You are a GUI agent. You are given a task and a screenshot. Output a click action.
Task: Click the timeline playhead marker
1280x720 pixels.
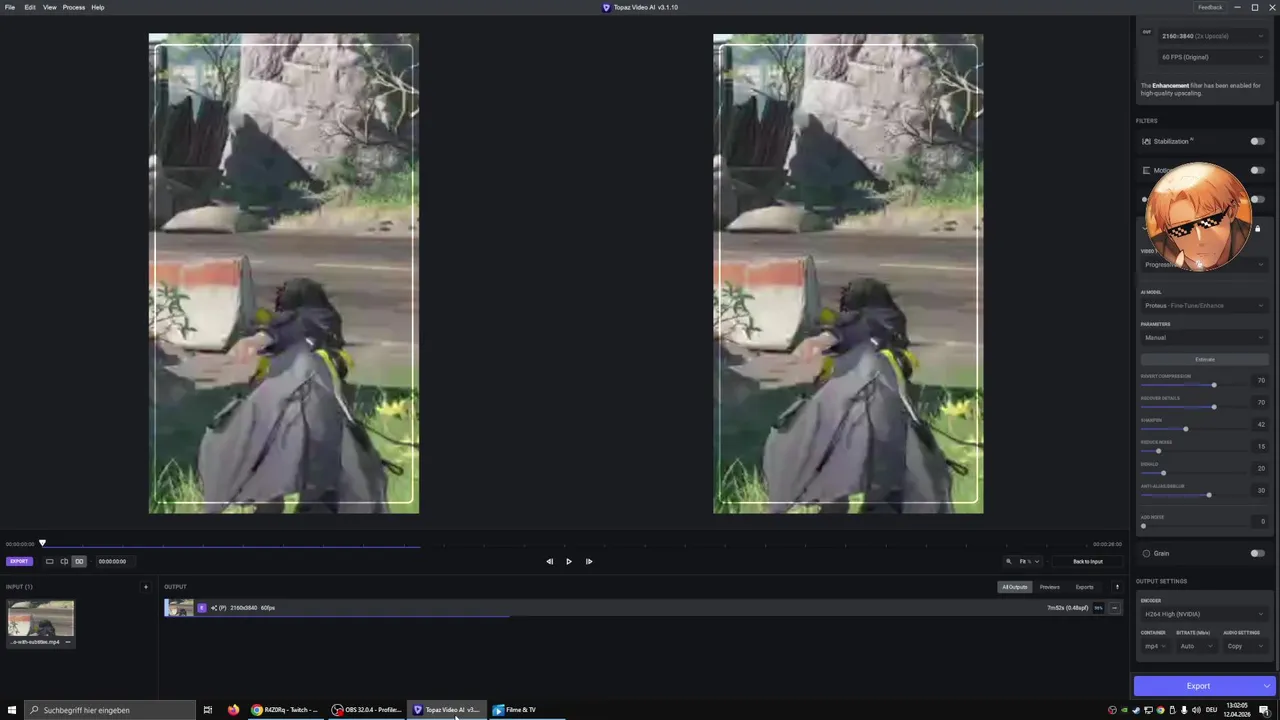coord(42,543)
